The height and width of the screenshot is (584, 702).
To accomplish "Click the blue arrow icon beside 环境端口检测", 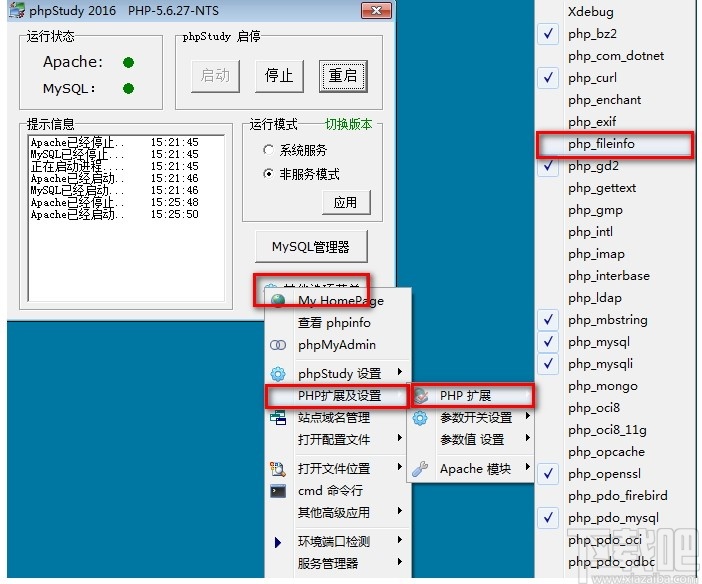I will [x=278, y=542].
